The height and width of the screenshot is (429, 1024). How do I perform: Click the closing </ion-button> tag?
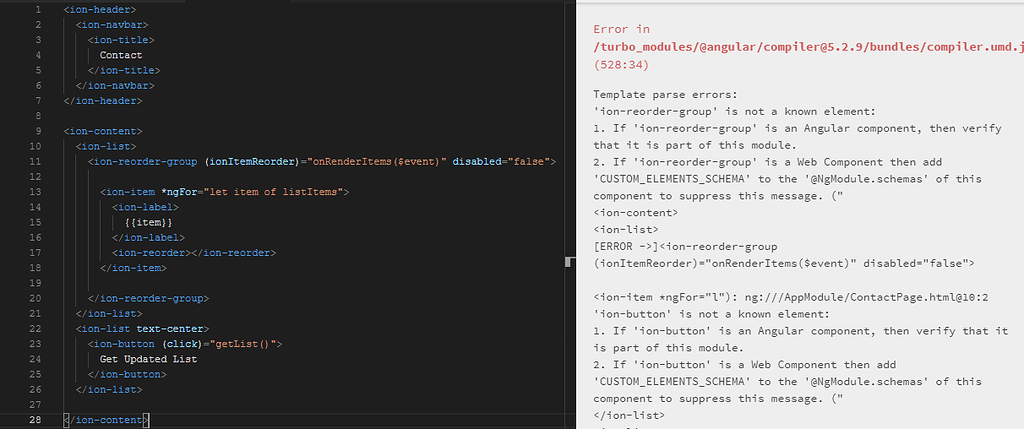click(x=127, y=374)
